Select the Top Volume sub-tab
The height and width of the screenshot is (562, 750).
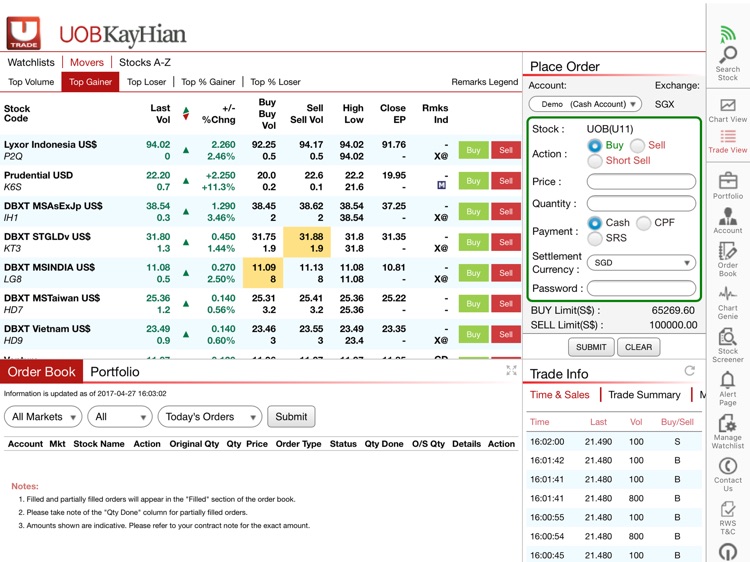click(x=31, y=82)
